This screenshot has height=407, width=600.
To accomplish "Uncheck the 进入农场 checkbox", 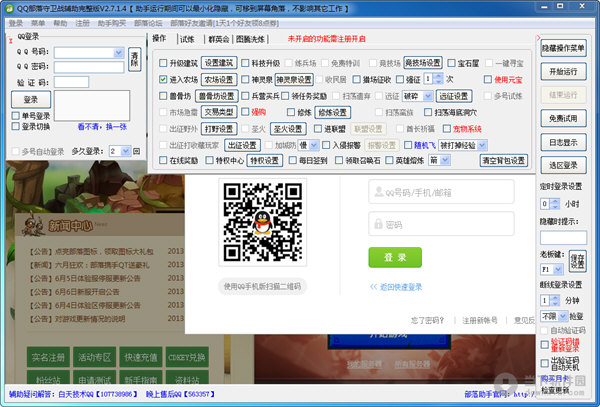I will point(163,80).
